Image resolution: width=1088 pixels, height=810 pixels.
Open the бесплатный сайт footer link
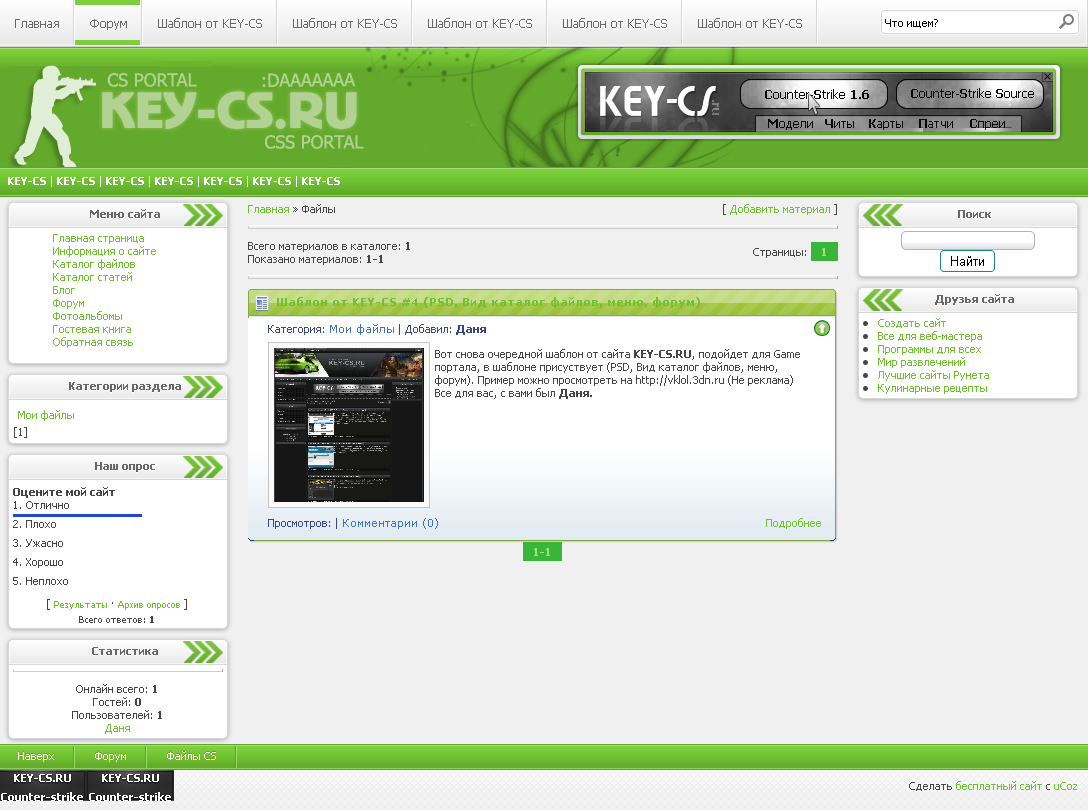[998, 786]
